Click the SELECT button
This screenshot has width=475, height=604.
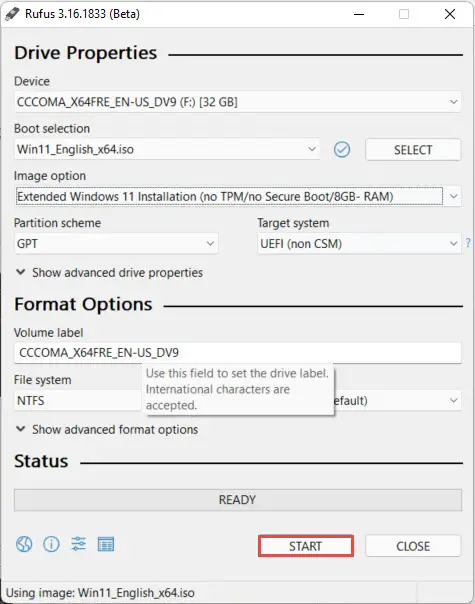coord(413,149)
